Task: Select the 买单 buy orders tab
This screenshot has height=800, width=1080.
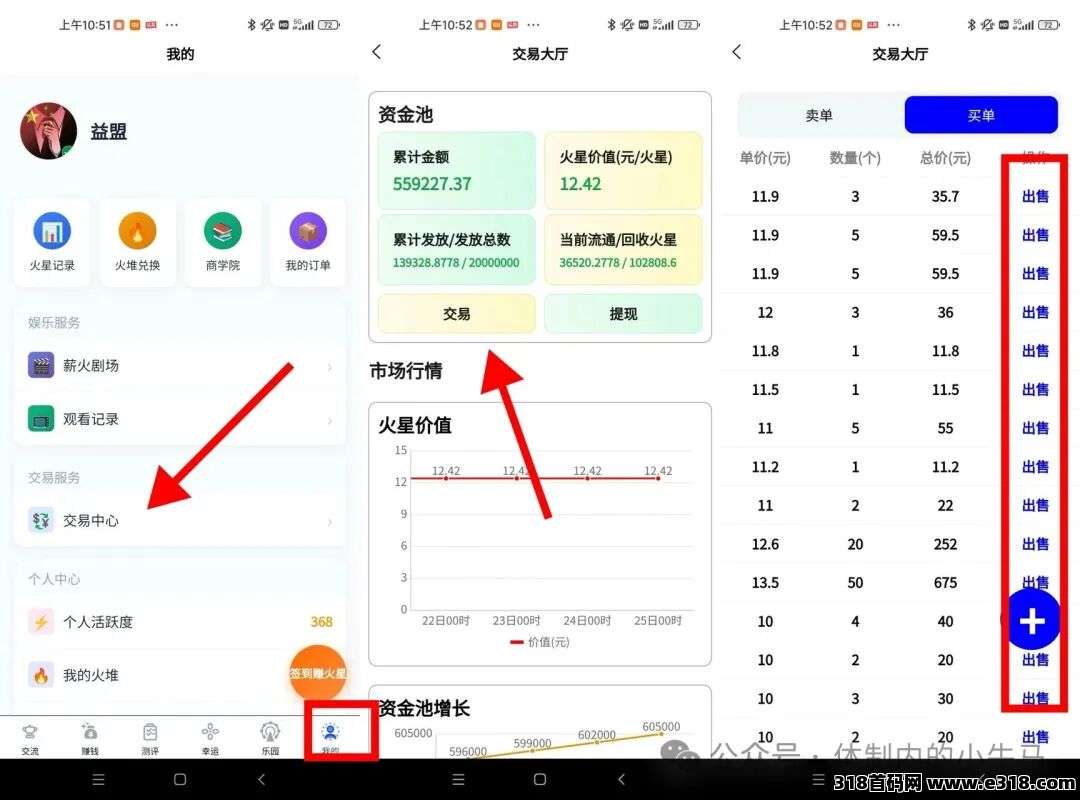Action: click(980, 115)
